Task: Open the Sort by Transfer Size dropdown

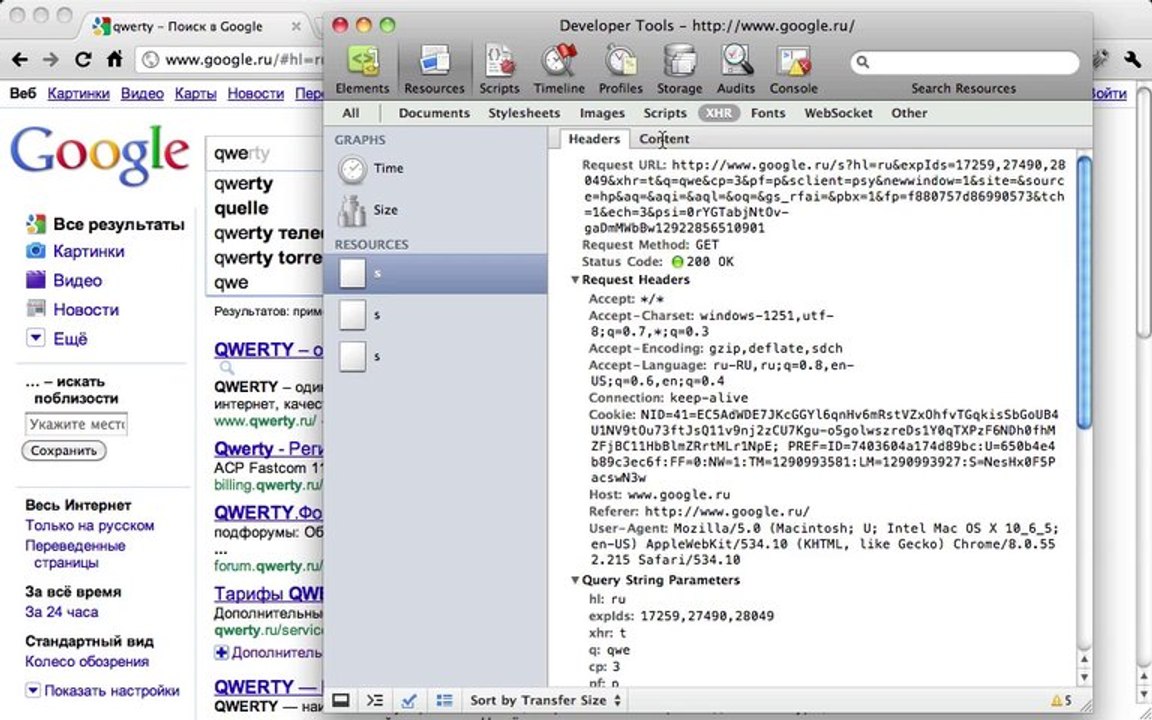Action: pos(546,700)
